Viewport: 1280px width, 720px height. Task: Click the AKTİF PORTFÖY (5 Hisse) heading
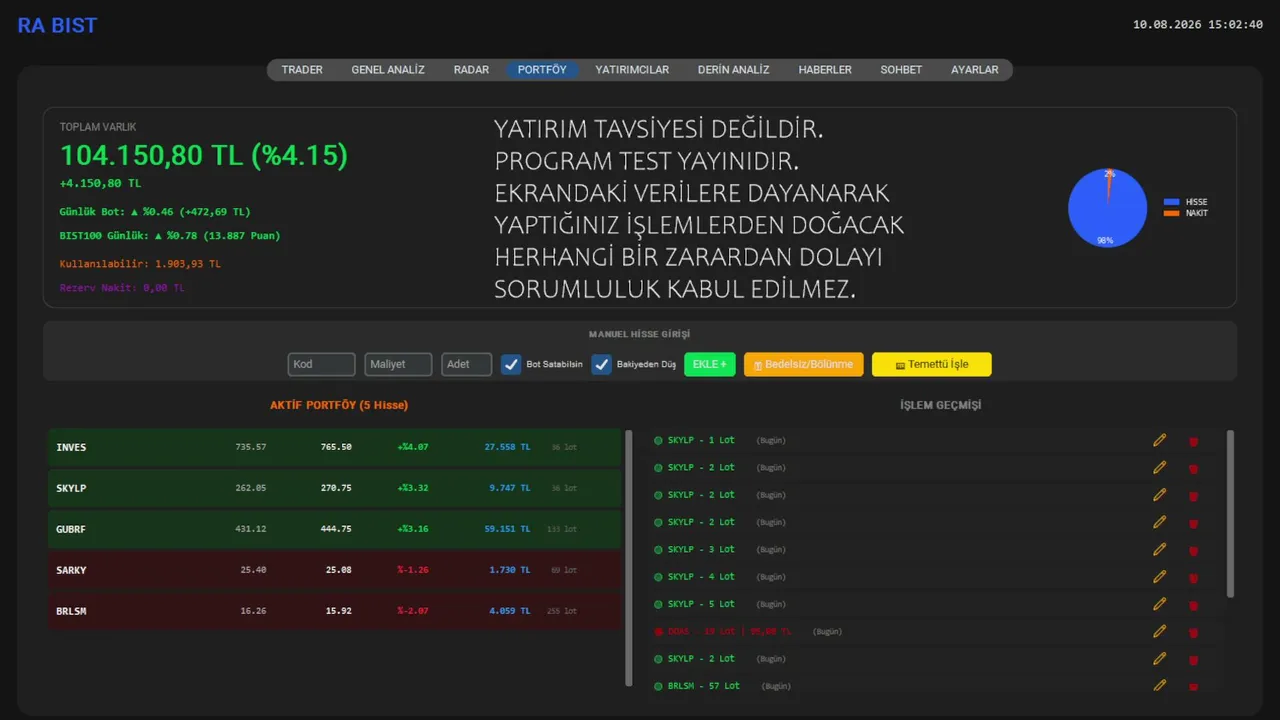pos(339,405)
